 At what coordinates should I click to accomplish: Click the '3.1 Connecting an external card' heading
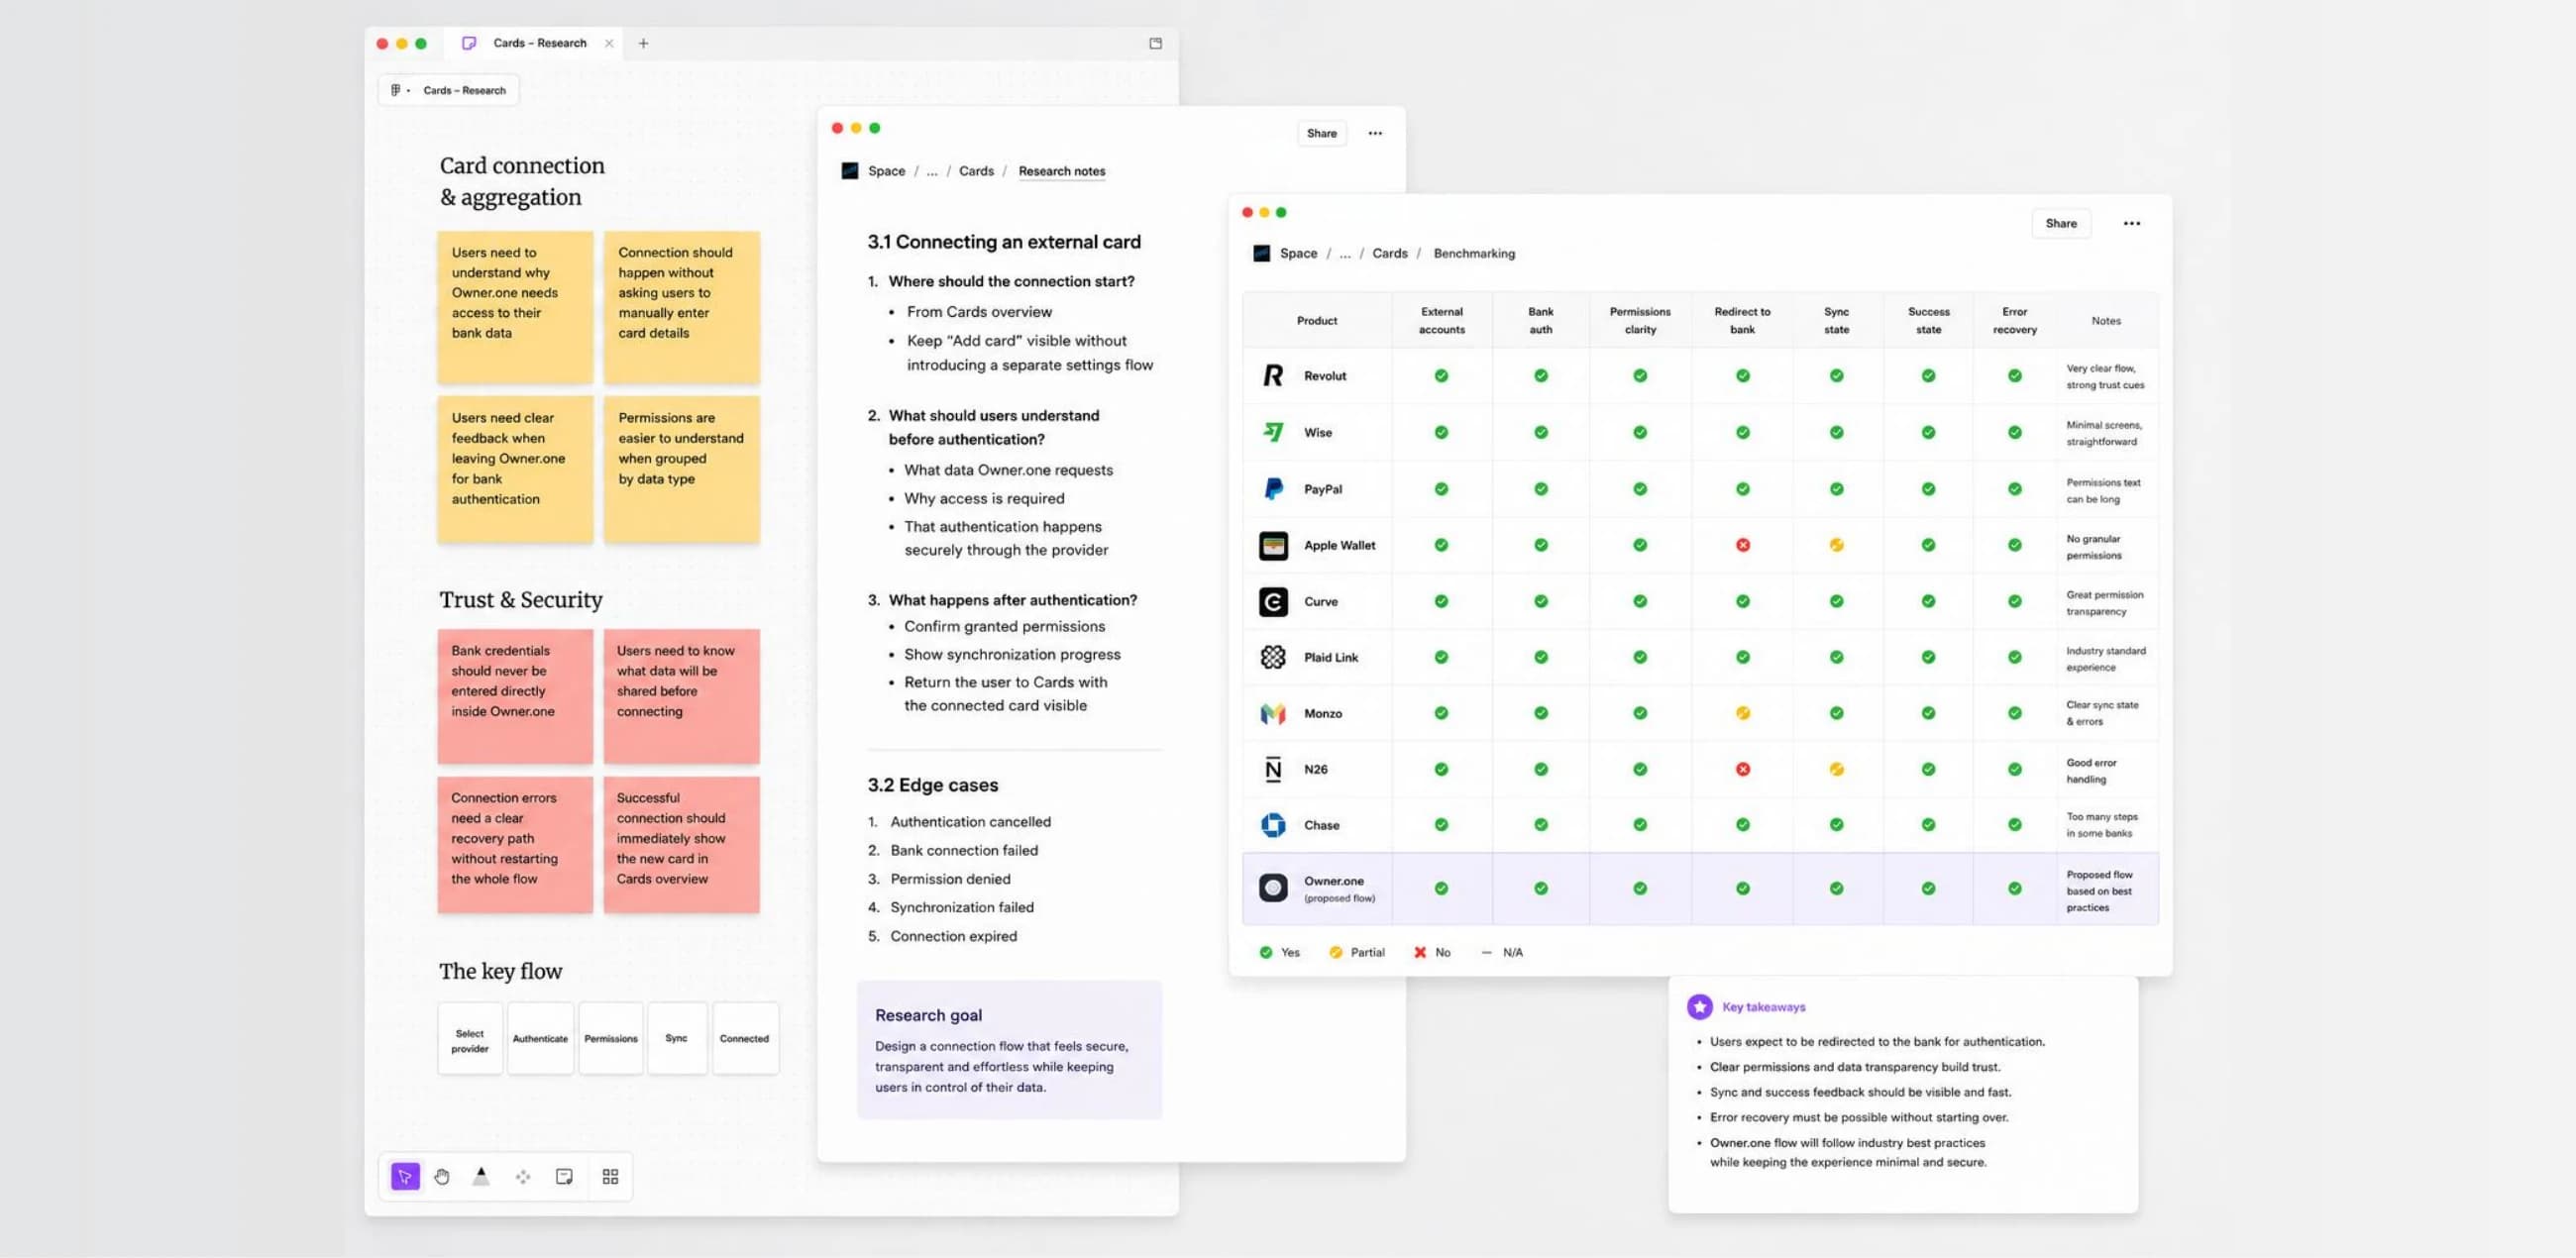pyautogui.click(x=1003, y=242)
